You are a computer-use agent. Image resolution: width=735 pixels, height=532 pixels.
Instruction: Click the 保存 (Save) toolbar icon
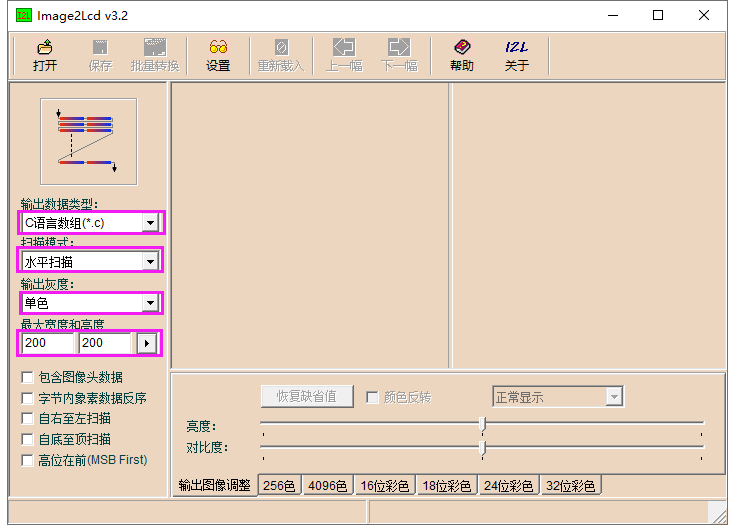100,55
